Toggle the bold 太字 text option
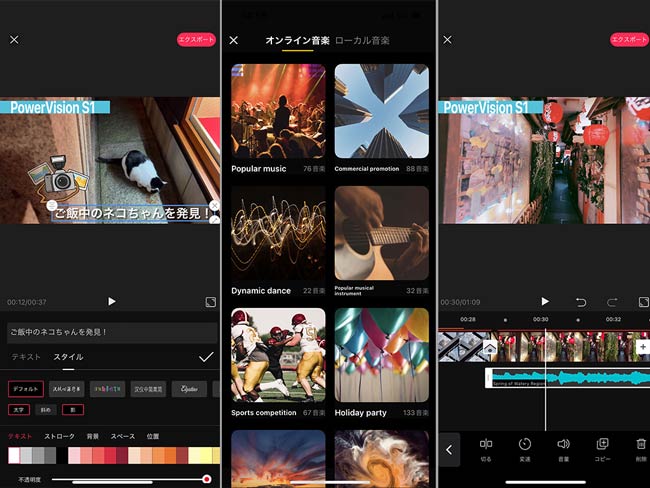 19,410
